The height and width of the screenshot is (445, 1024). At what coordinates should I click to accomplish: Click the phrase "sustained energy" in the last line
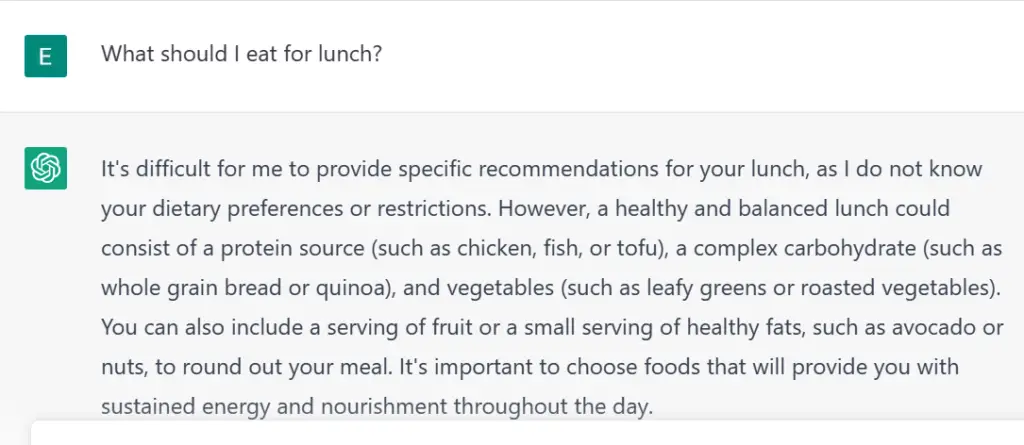(185, 406)
